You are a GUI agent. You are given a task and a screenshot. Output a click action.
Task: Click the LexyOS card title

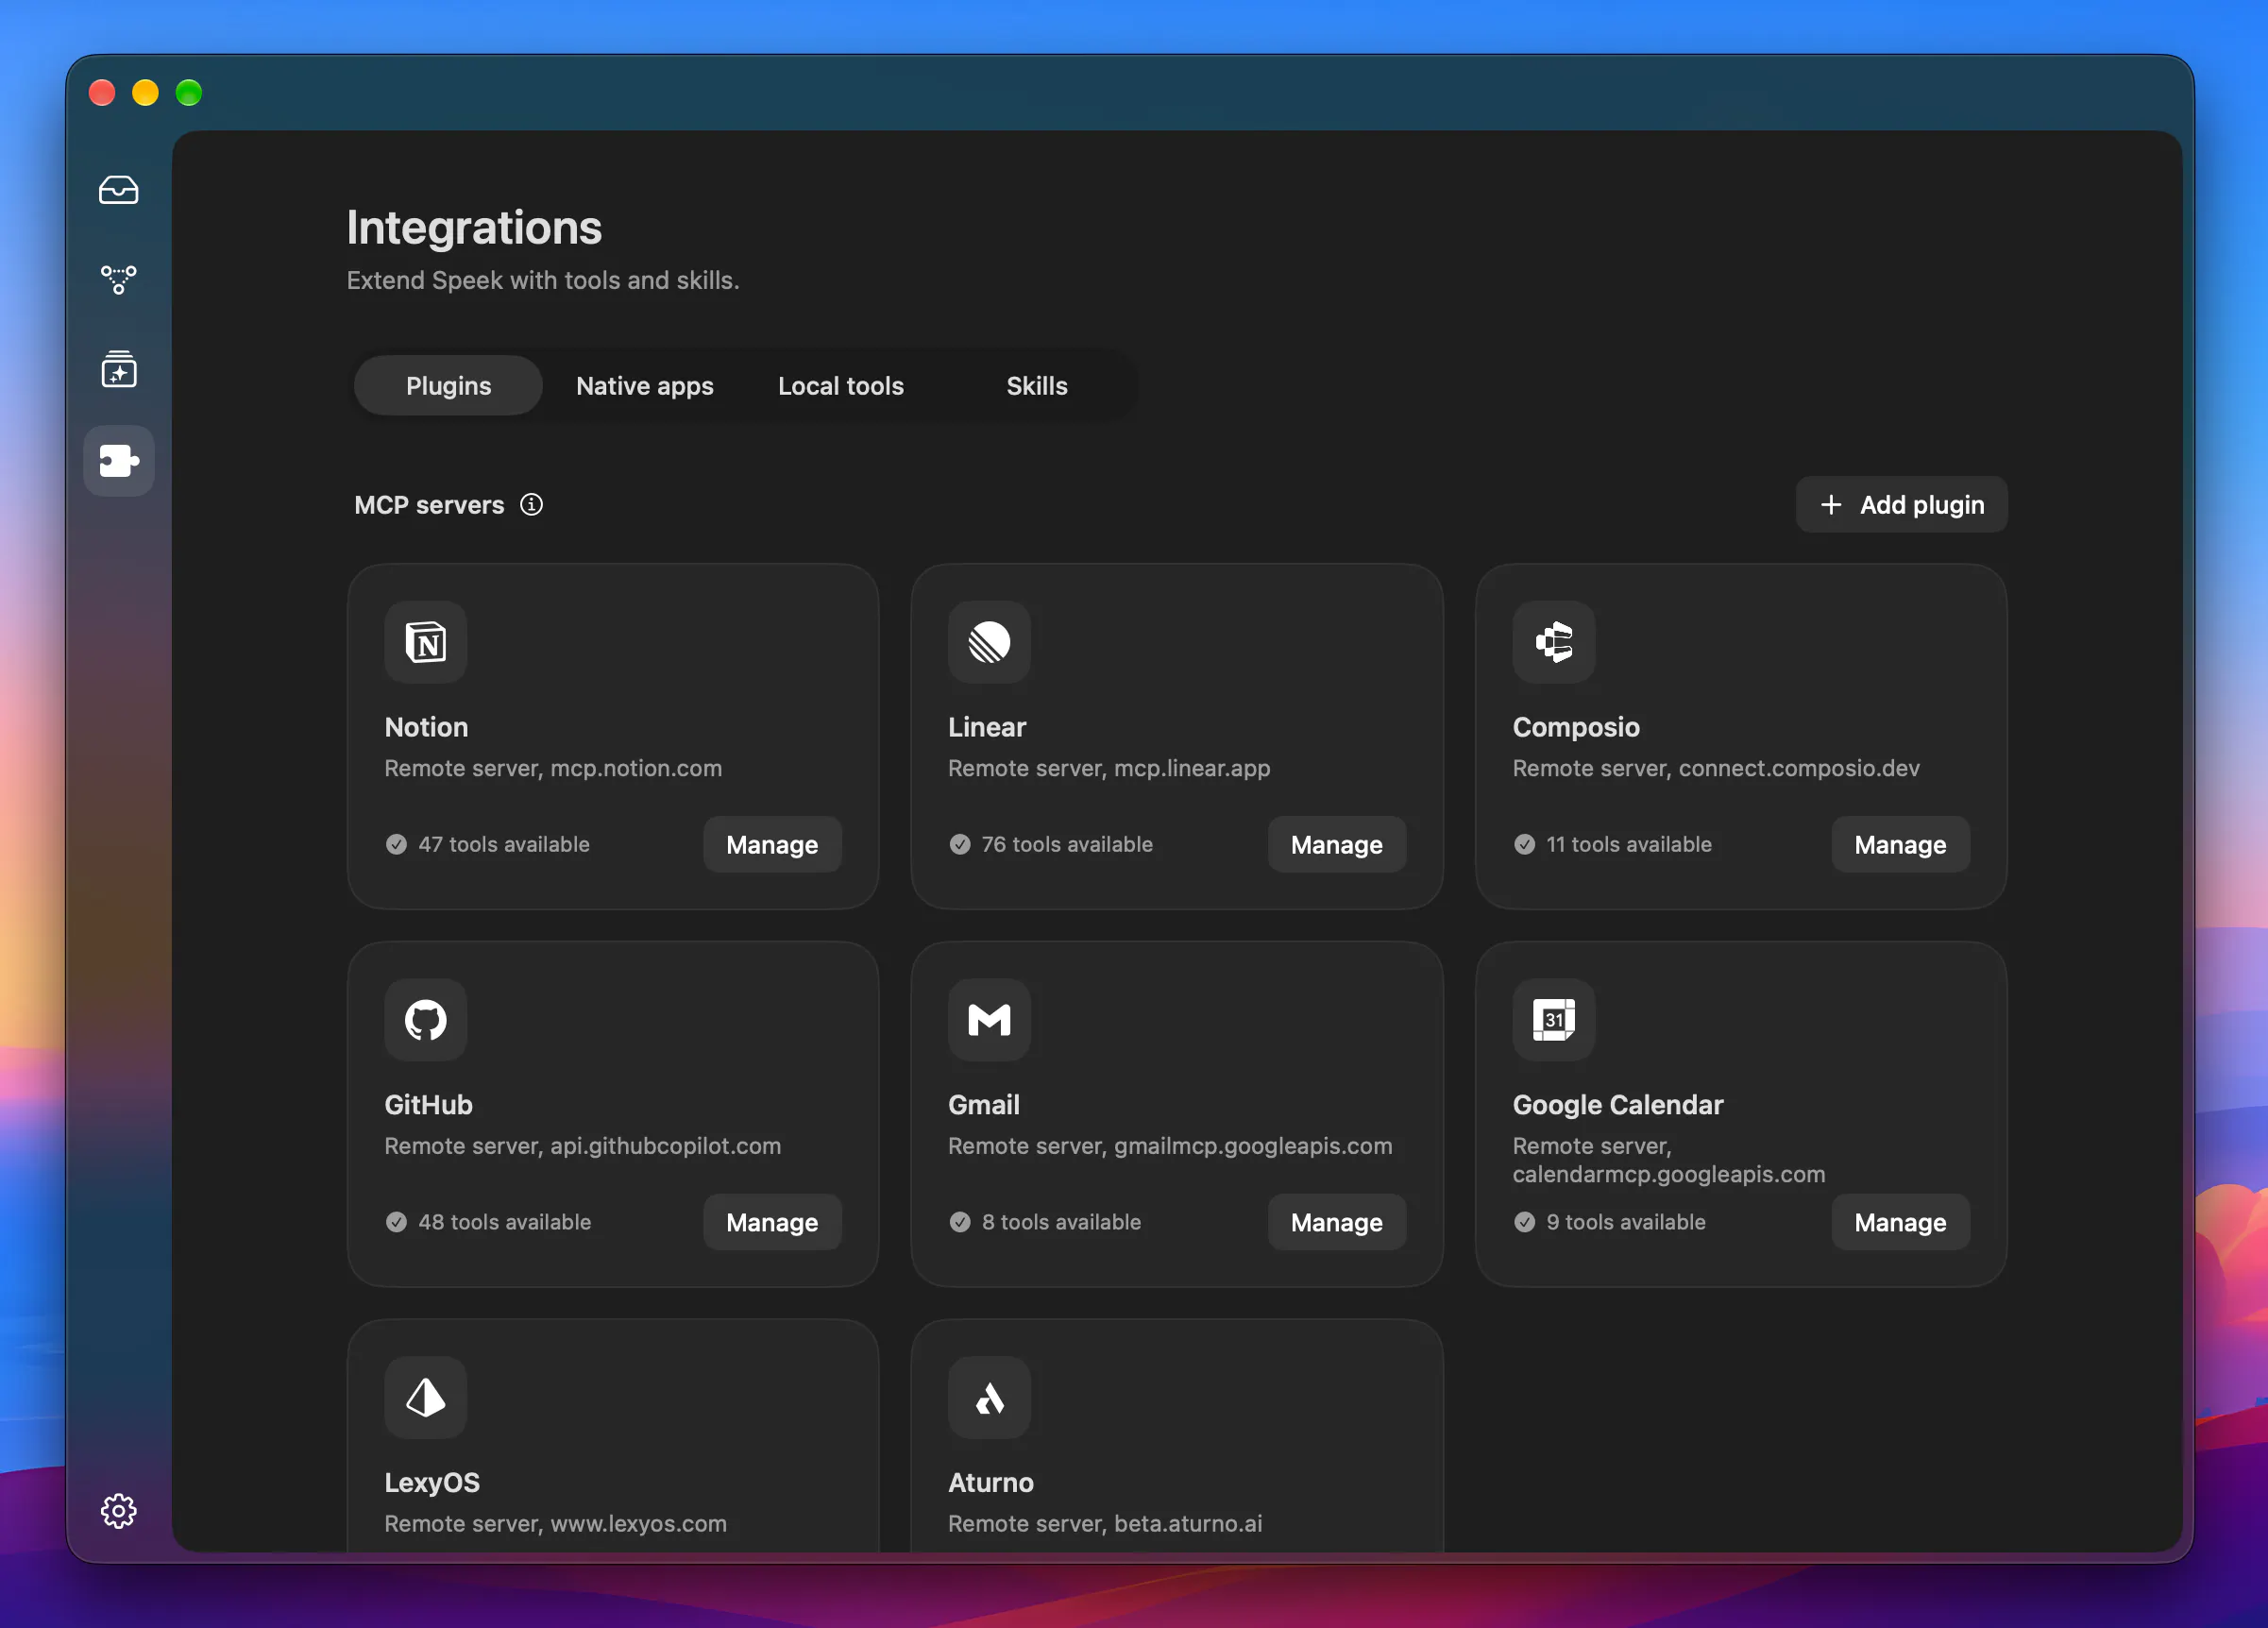point(432,1482)
